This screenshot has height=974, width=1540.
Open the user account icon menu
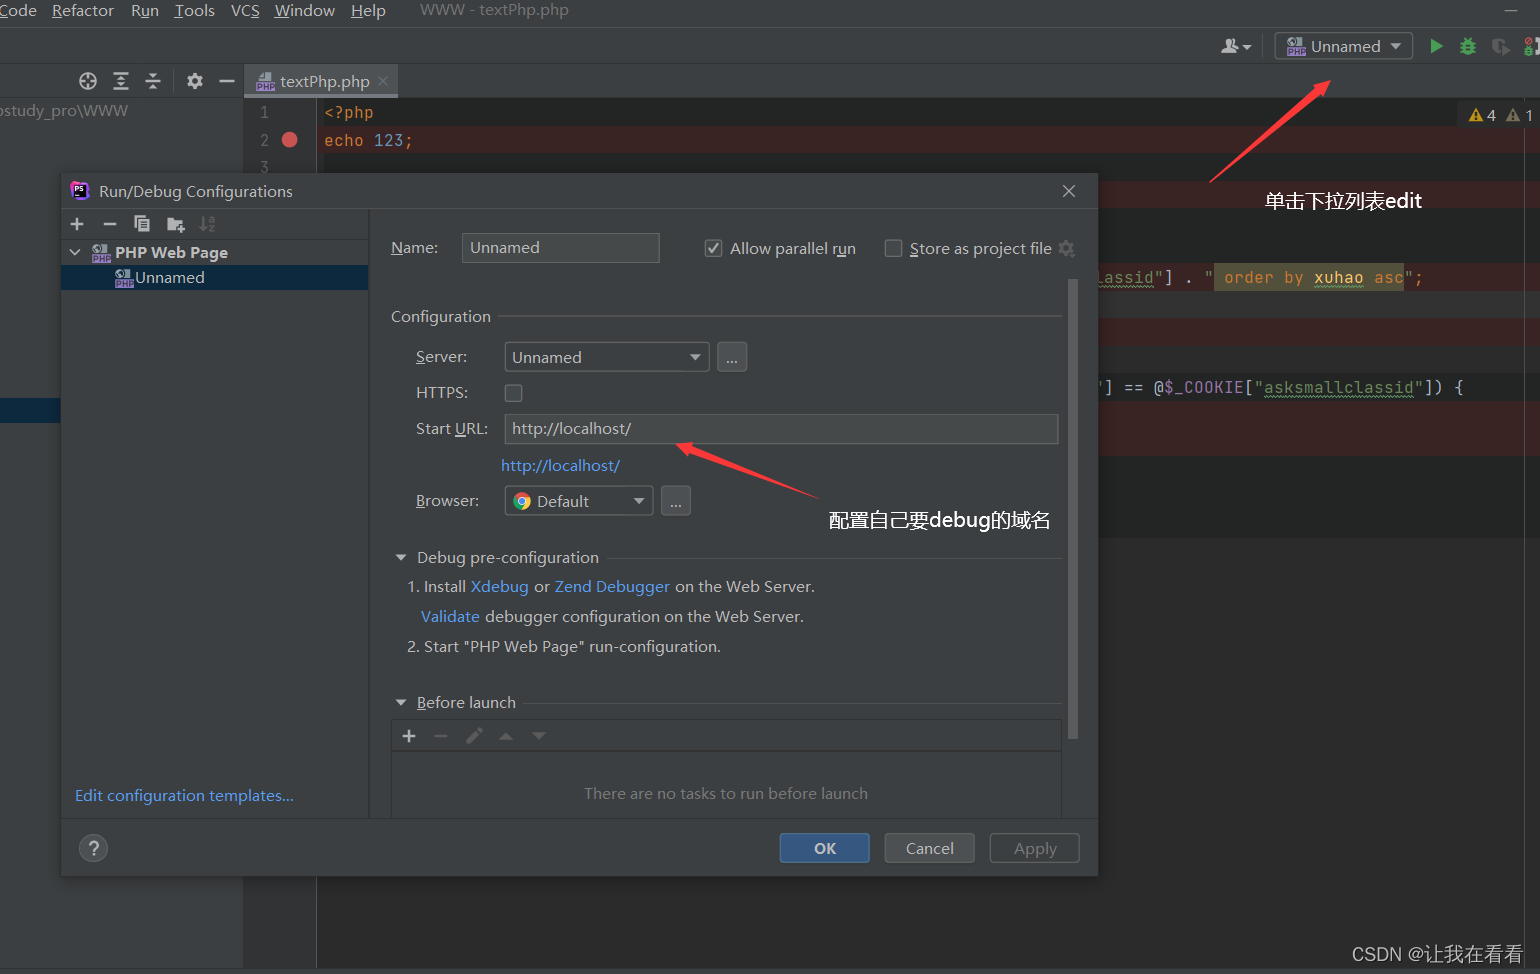pyautogui.click(x=1236, y=46)
